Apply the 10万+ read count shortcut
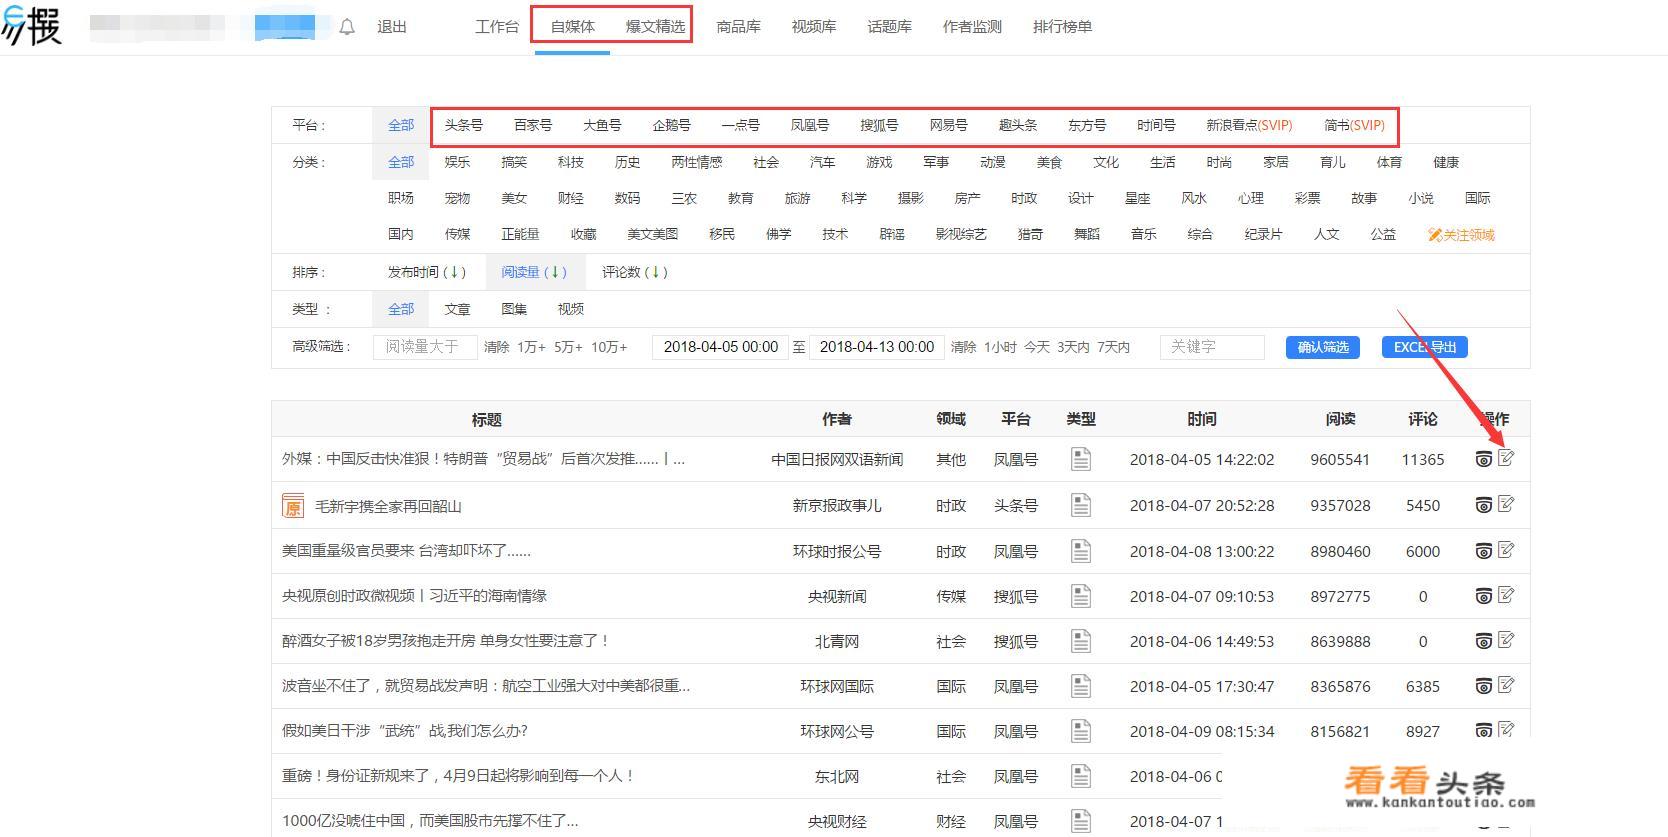Viewport: 1668px width, 837px height. (609, 347)
